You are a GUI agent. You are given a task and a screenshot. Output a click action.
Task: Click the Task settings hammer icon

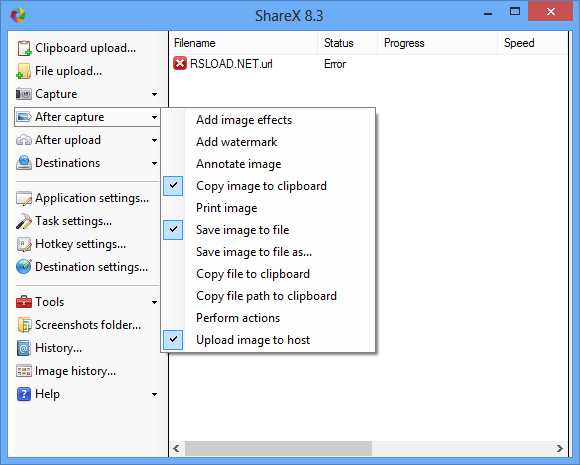[x=24, y=221]
